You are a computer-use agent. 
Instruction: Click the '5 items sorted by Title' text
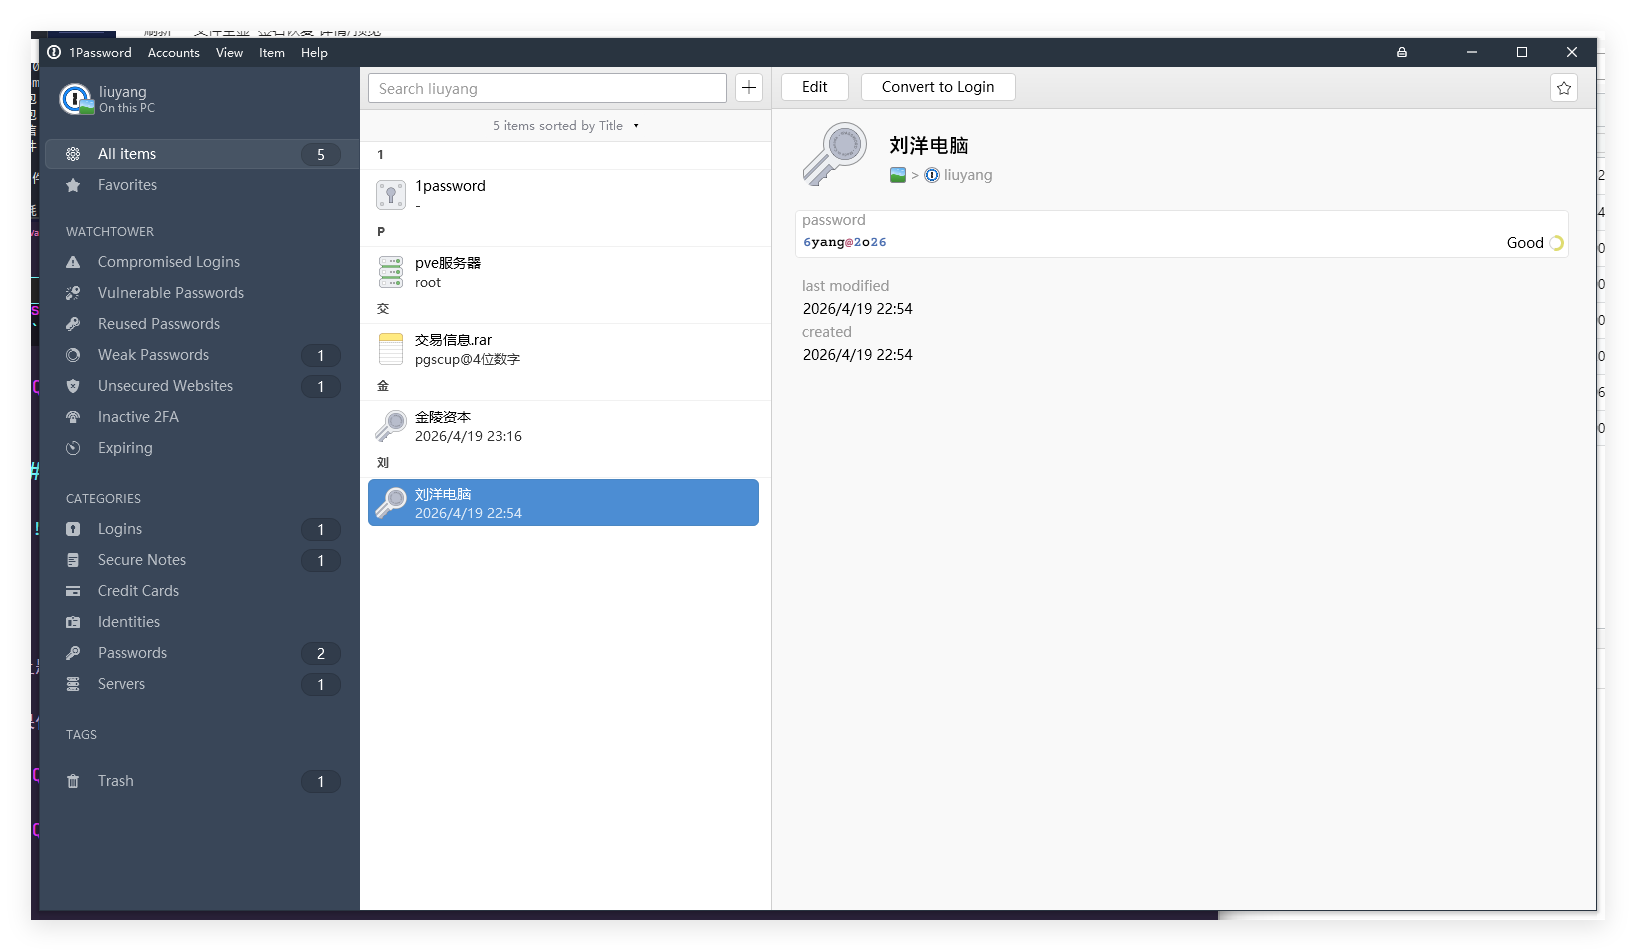click(x=558, y=126)
